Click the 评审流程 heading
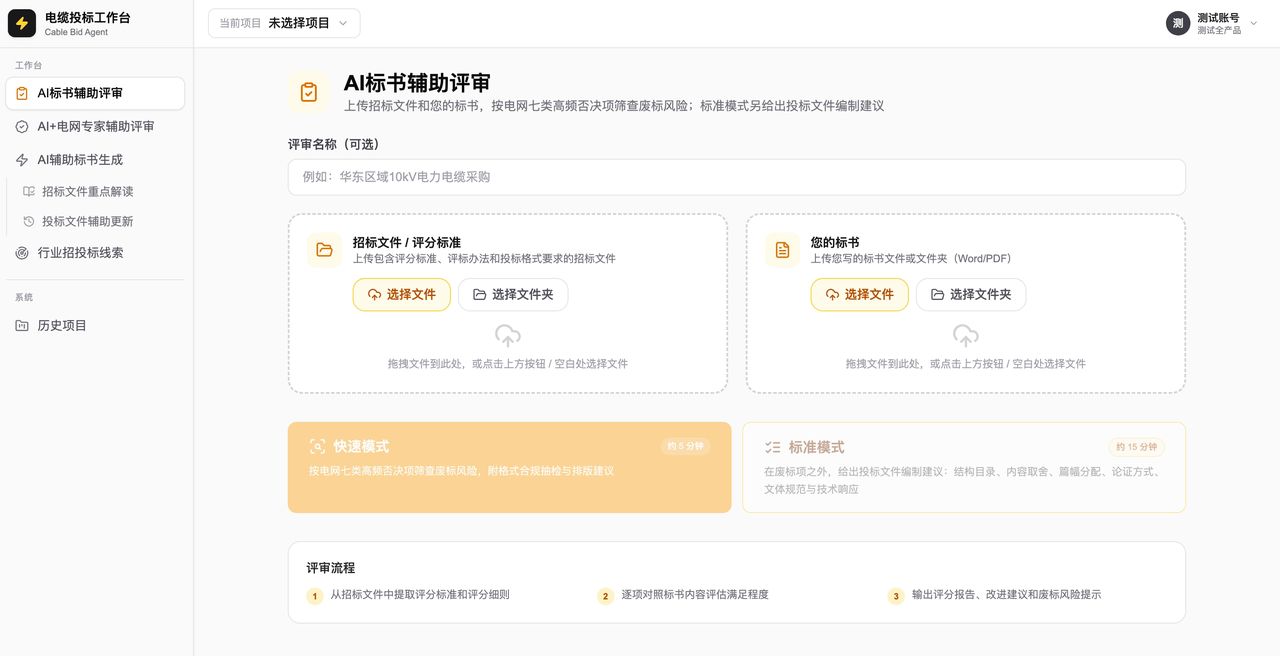Viewport: 1280px width, 656px height. [331, 568]
